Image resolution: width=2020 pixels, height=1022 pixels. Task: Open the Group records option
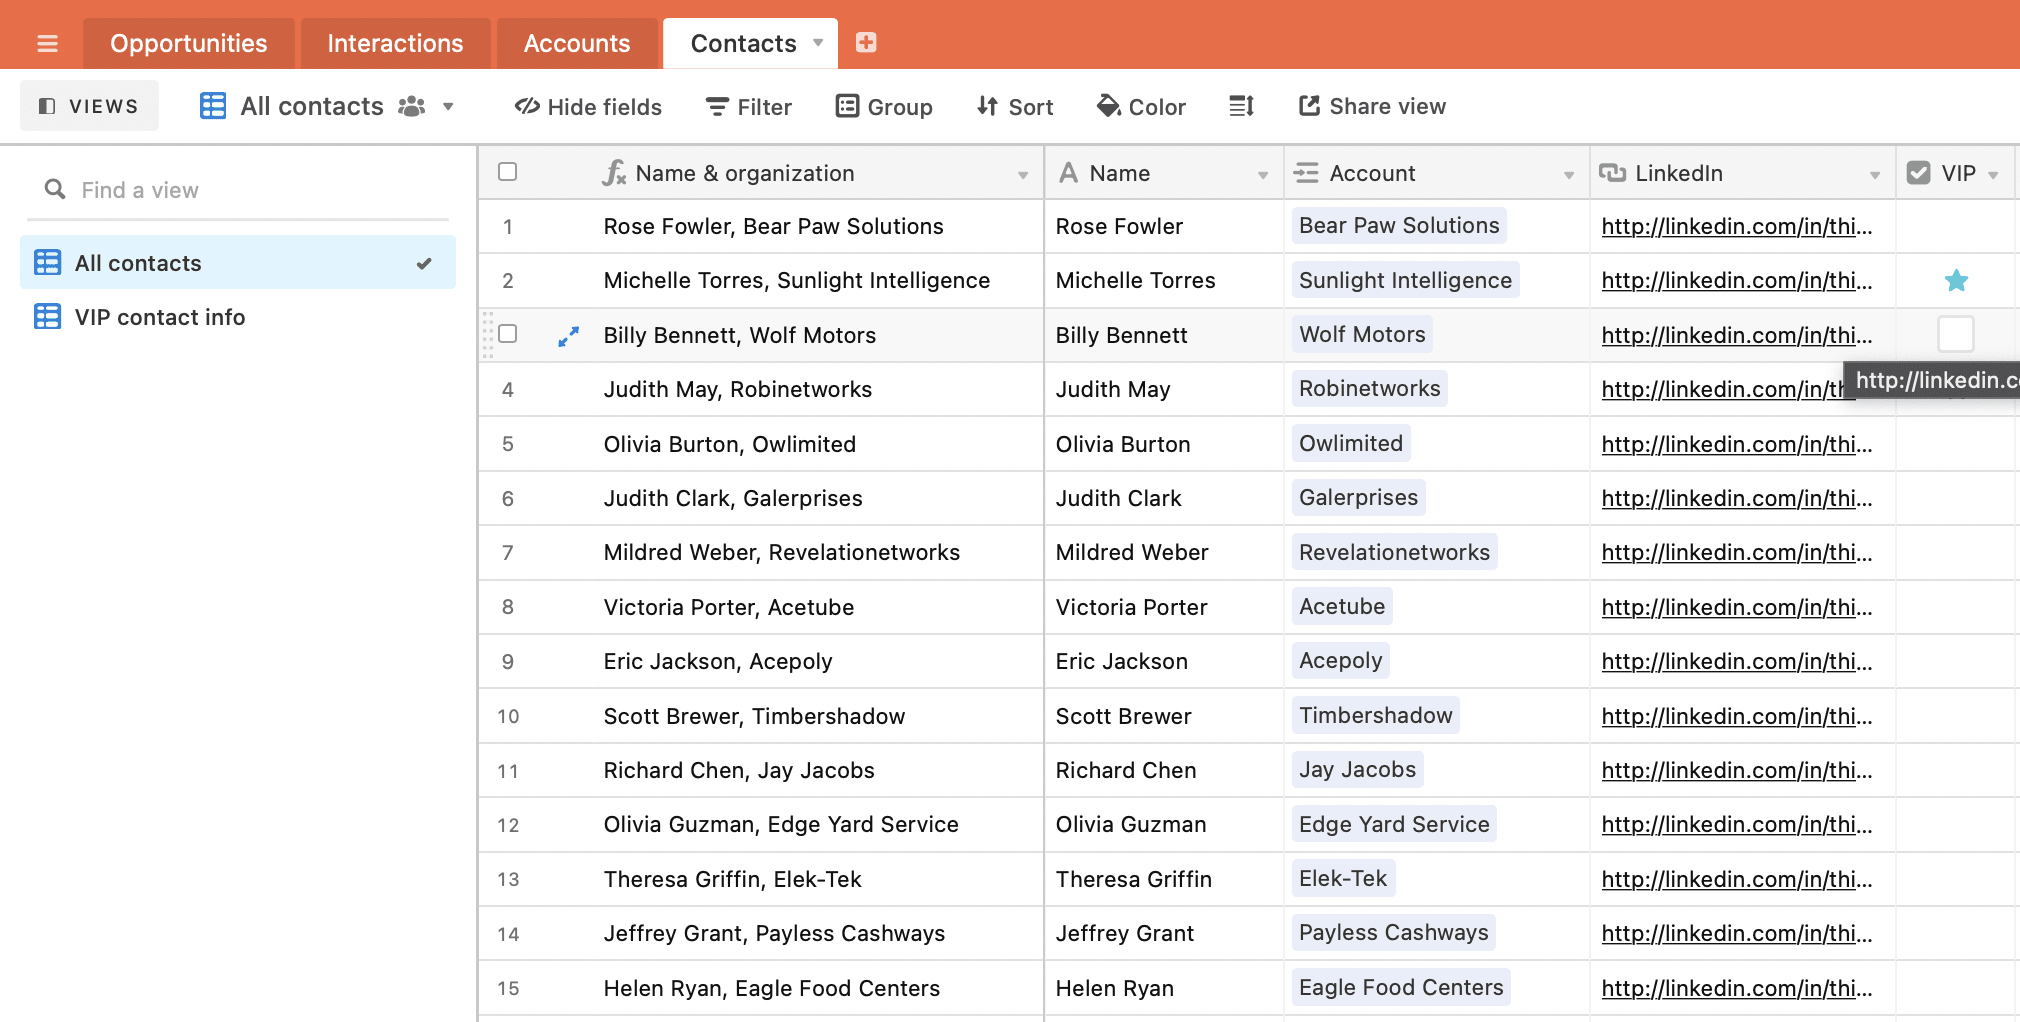point(884,106)
